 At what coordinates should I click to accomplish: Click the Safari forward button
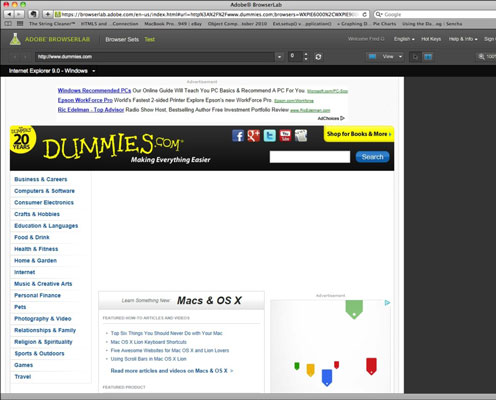(x=19, y=14)
